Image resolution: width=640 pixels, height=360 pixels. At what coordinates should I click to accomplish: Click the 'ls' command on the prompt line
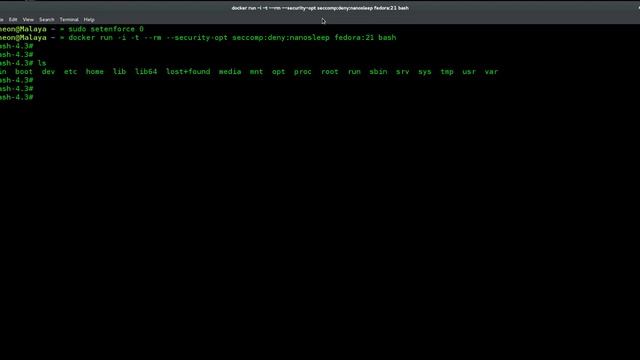click(42, 63)
